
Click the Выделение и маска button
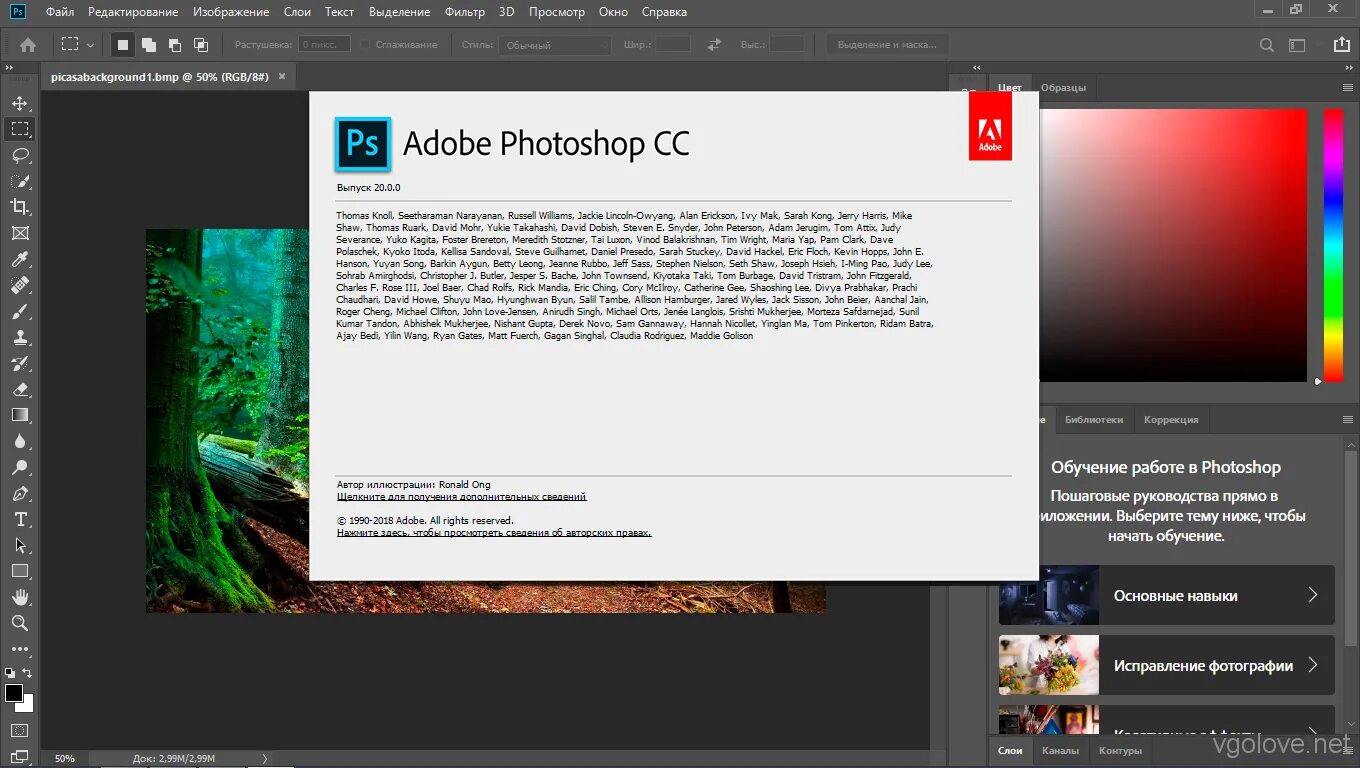887,45
